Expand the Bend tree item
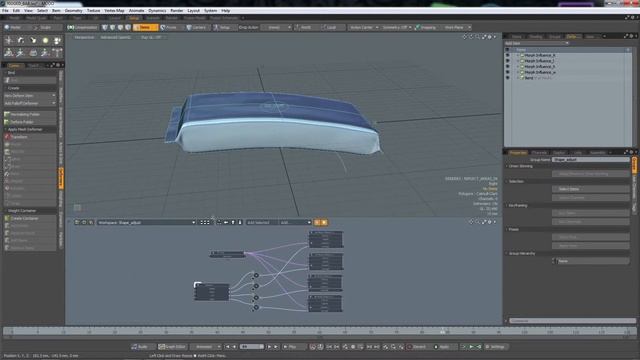 click(x=518, y=78)
